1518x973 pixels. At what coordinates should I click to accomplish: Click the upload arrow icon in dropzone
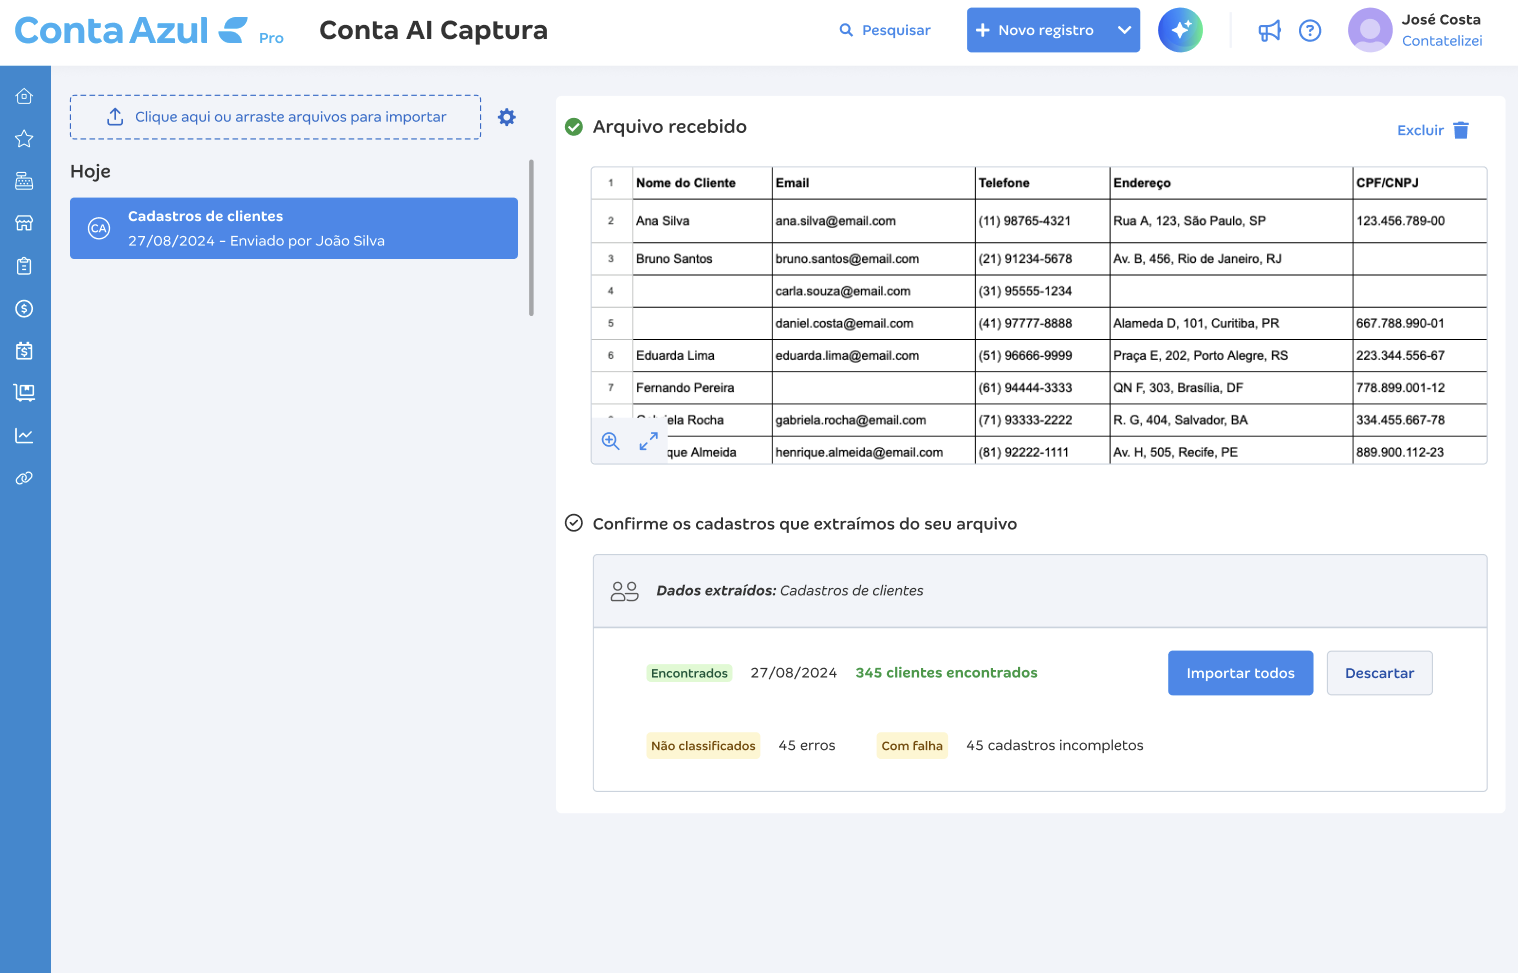tap(115, 117)
